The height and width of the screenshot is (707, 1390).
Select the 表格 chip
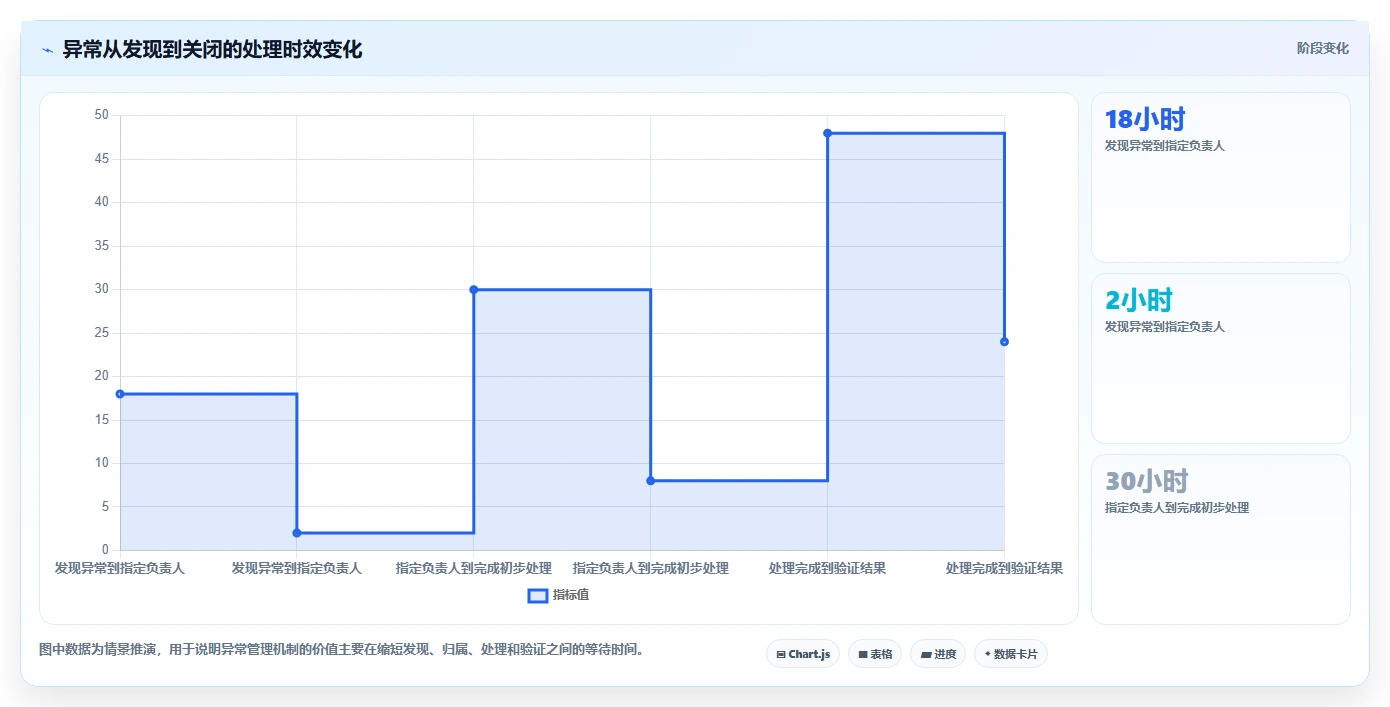pos(875,654)
